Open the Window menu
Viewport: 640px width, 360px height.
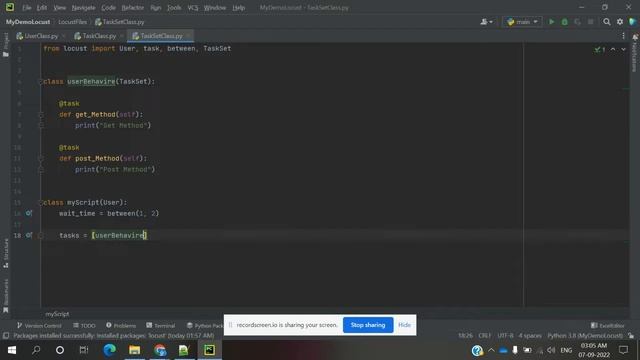coord(215,7)
